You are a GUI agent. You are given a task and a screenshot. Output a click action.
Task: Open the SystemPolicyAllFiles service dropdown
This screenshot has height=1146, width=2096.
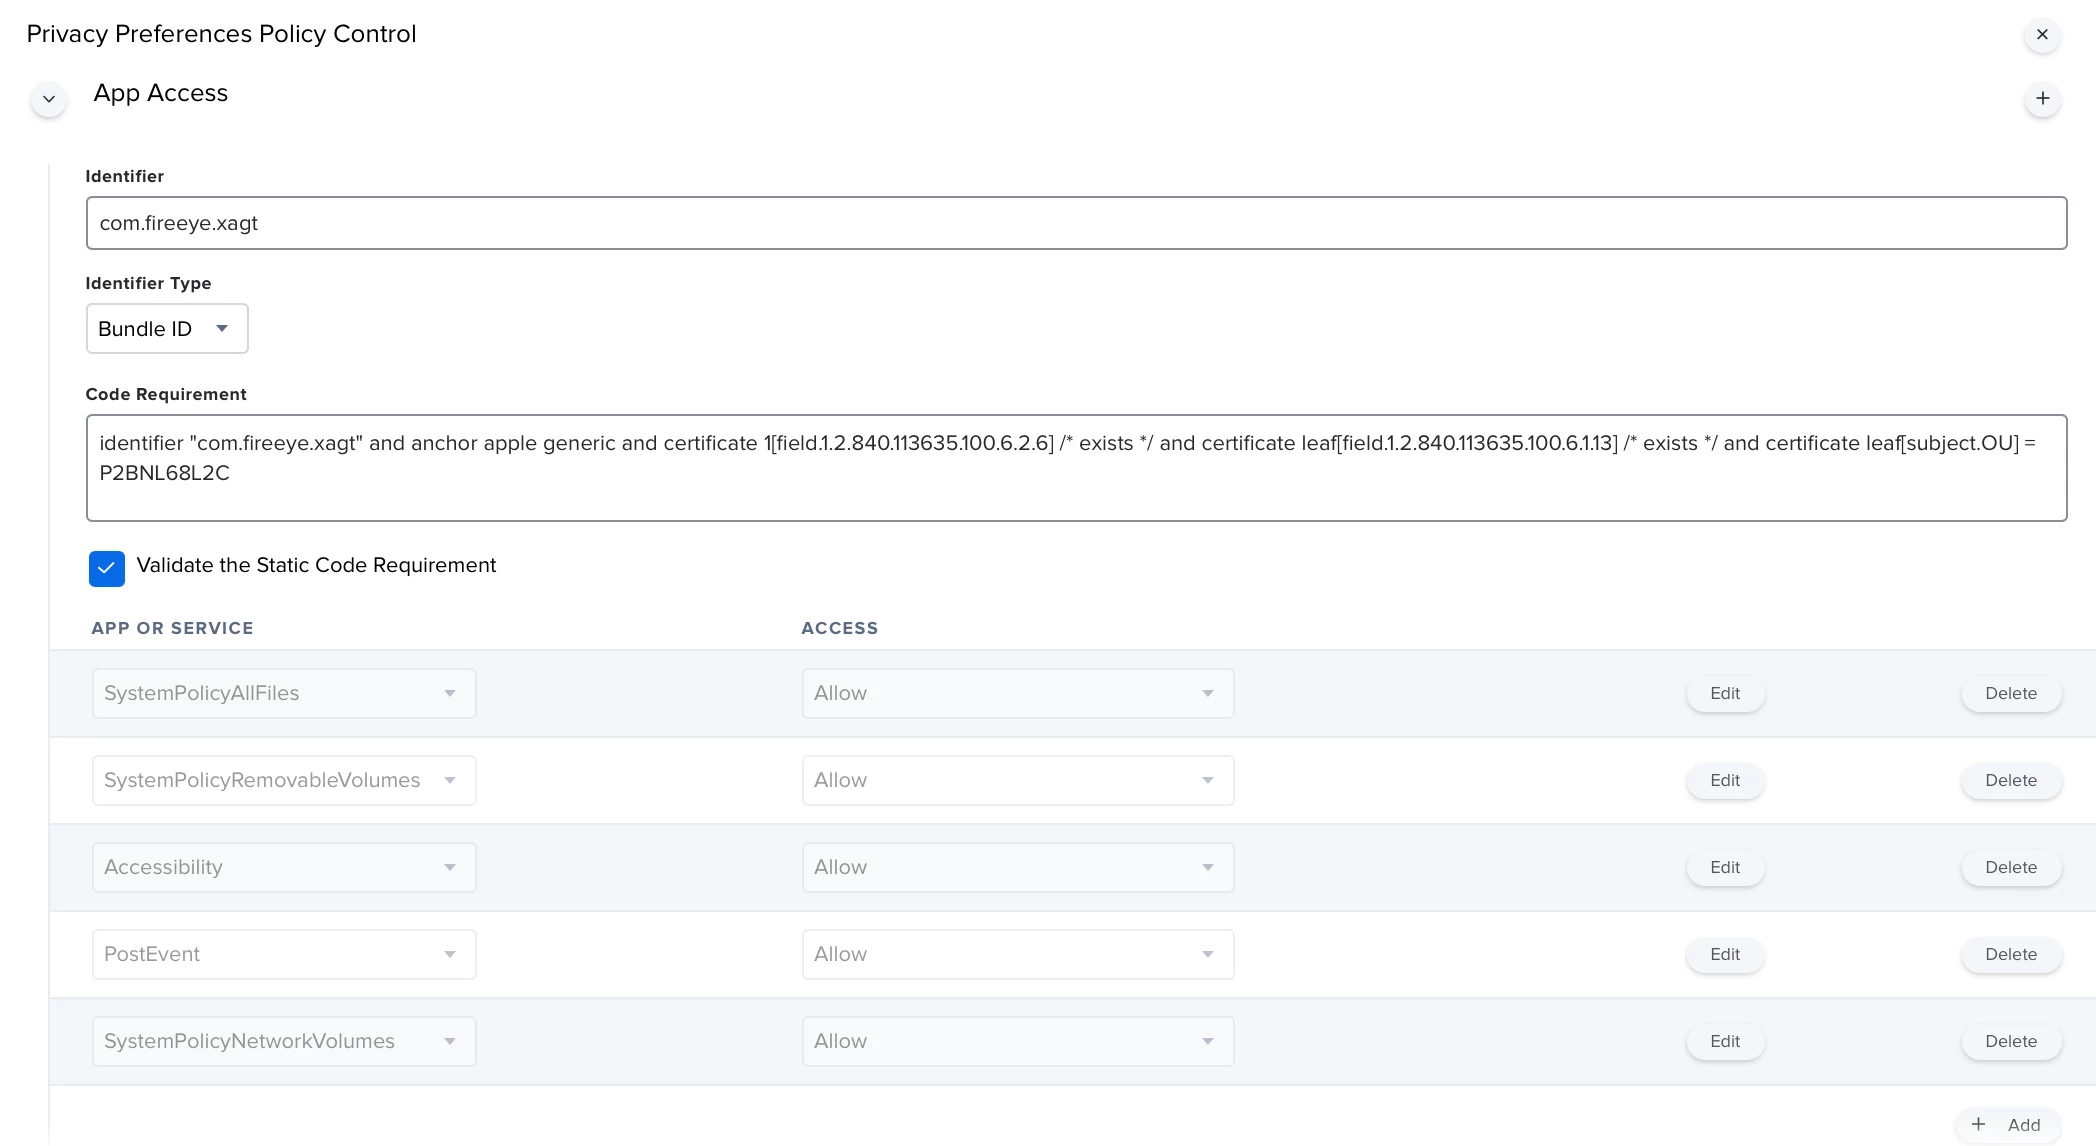tap(284, 693)
